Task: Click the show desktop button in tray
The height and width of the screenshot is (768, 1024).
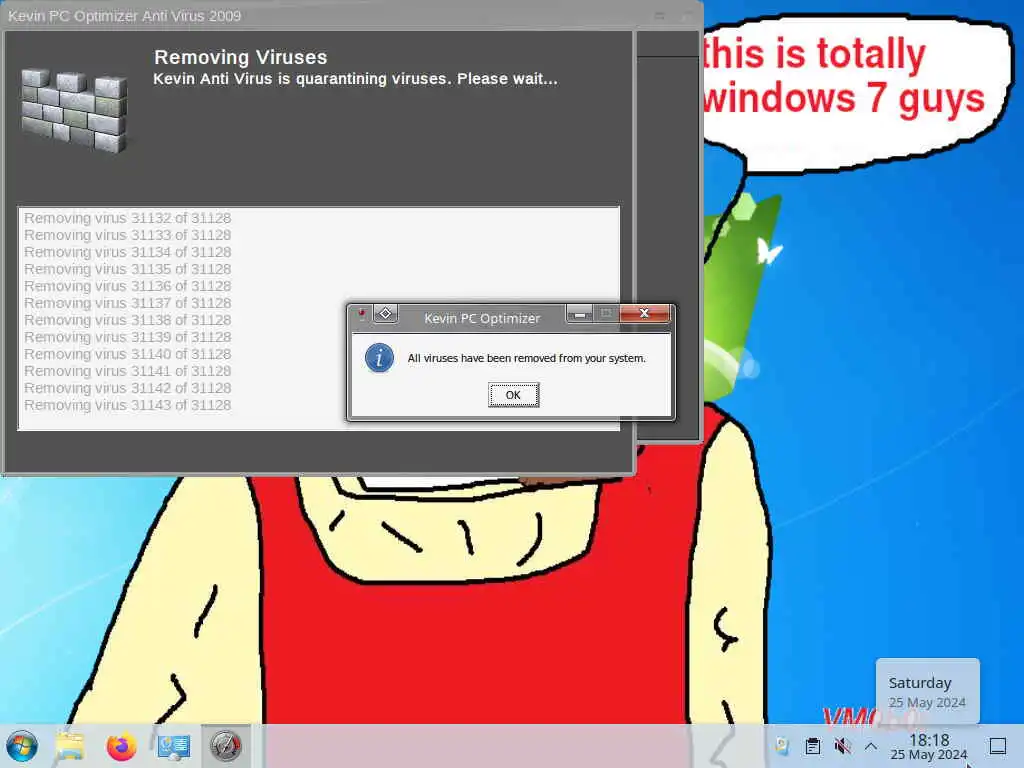Action: point(997,746)
